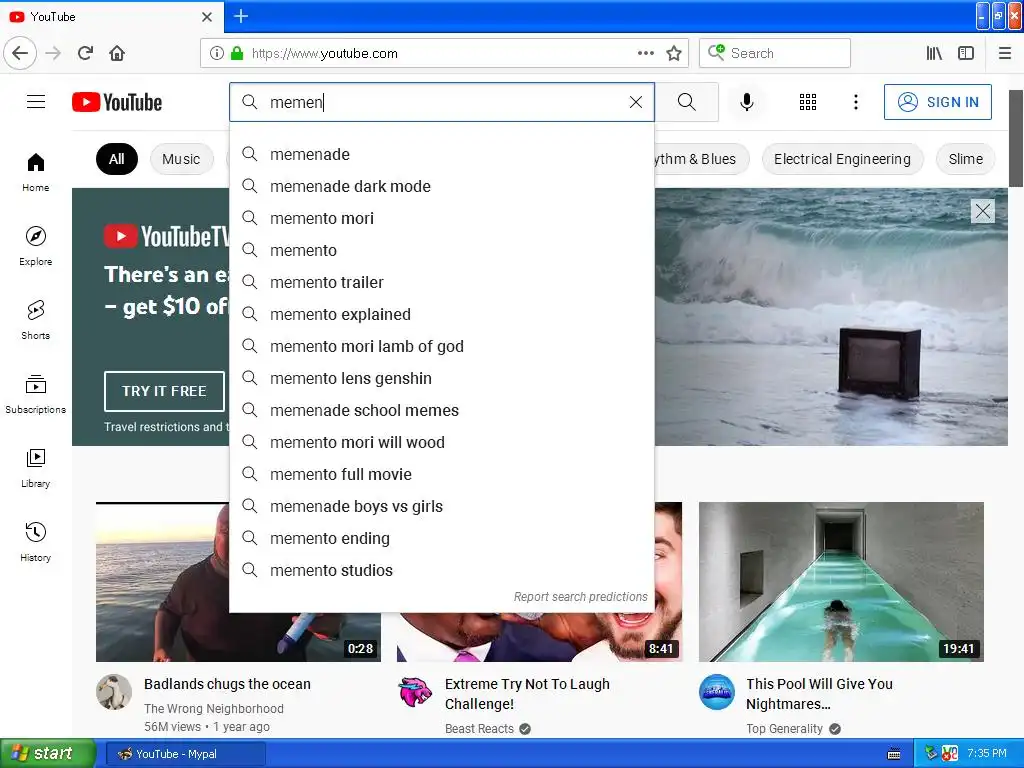Open the pool video thumbnail

(x=841, y=582)
